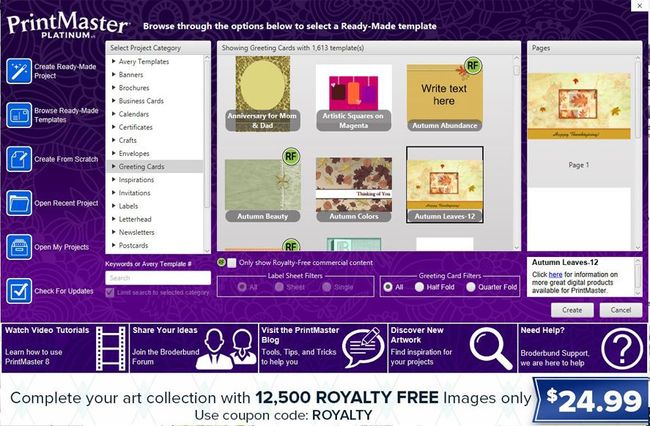Expand the Calendars category arrow
The width and height of the screenshot is (650, 426).
114,114
